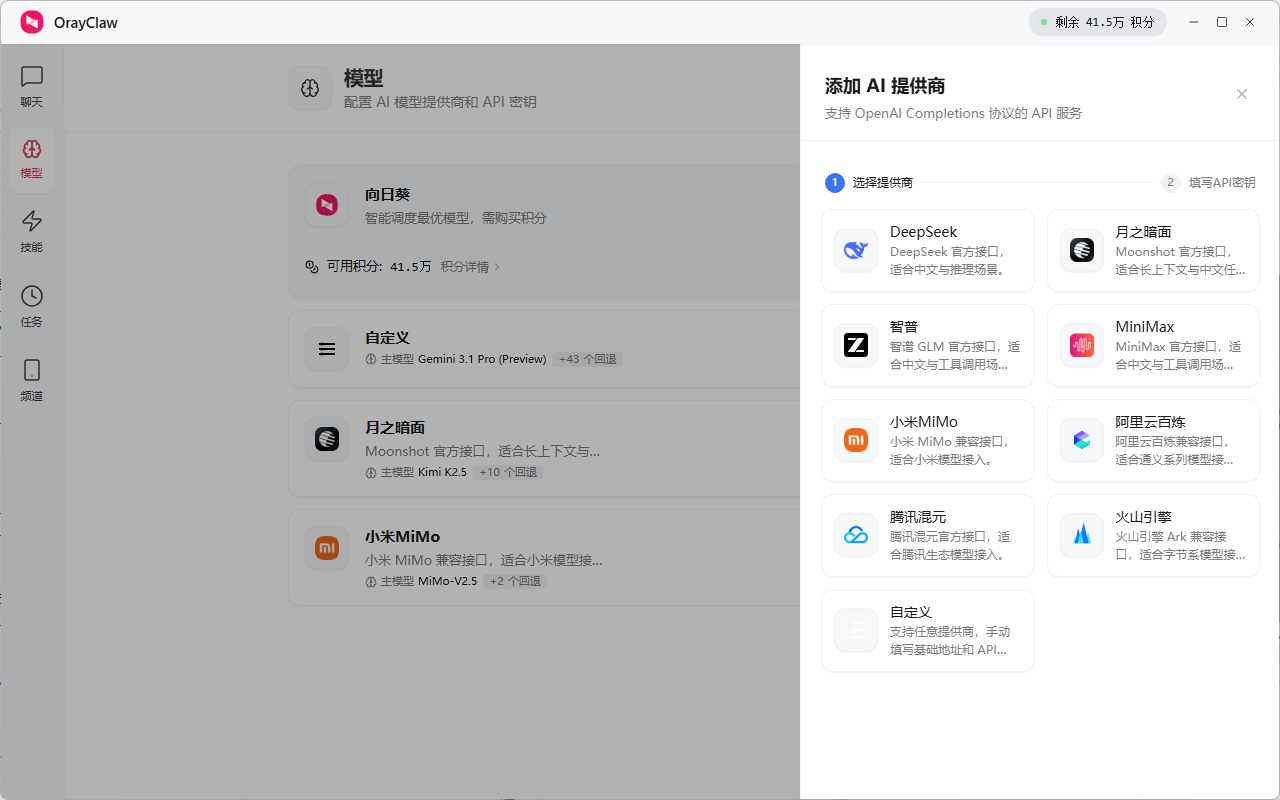The image size is (1280, 800).
Task: Open the 频道 phone sidebar icon
Action: [32, 370]
